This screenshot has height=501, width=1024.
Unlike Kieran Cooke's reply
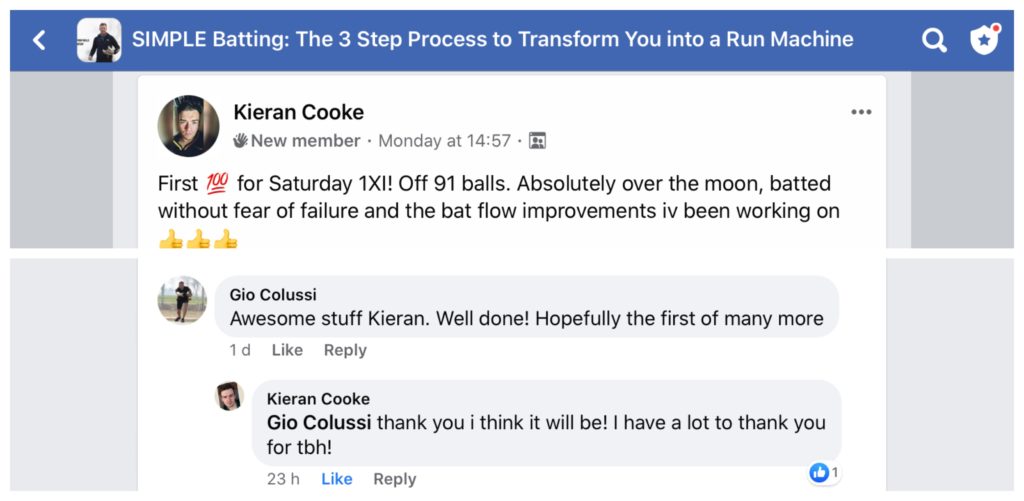(337, 479)
